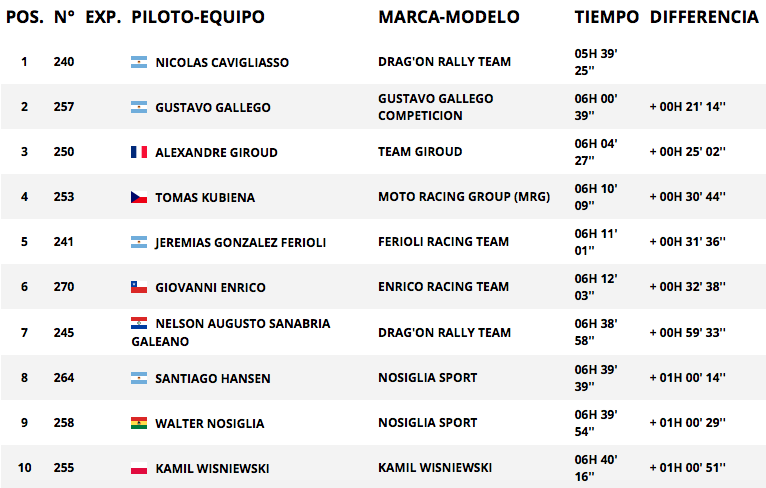The image size is (766, 488).
Task: Click Argentina flag beside Nicolas Cavigliasso
Action: 139,62
